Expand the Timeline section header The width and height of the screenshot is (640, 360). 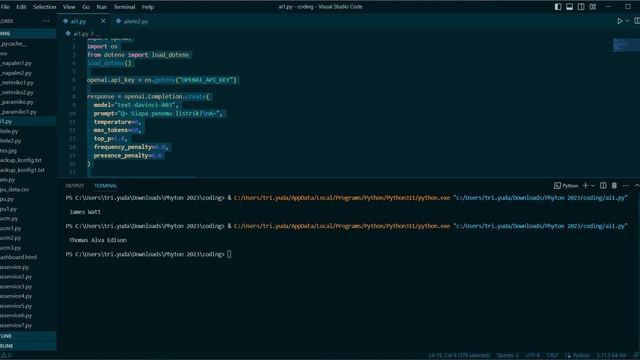[28, 346]
